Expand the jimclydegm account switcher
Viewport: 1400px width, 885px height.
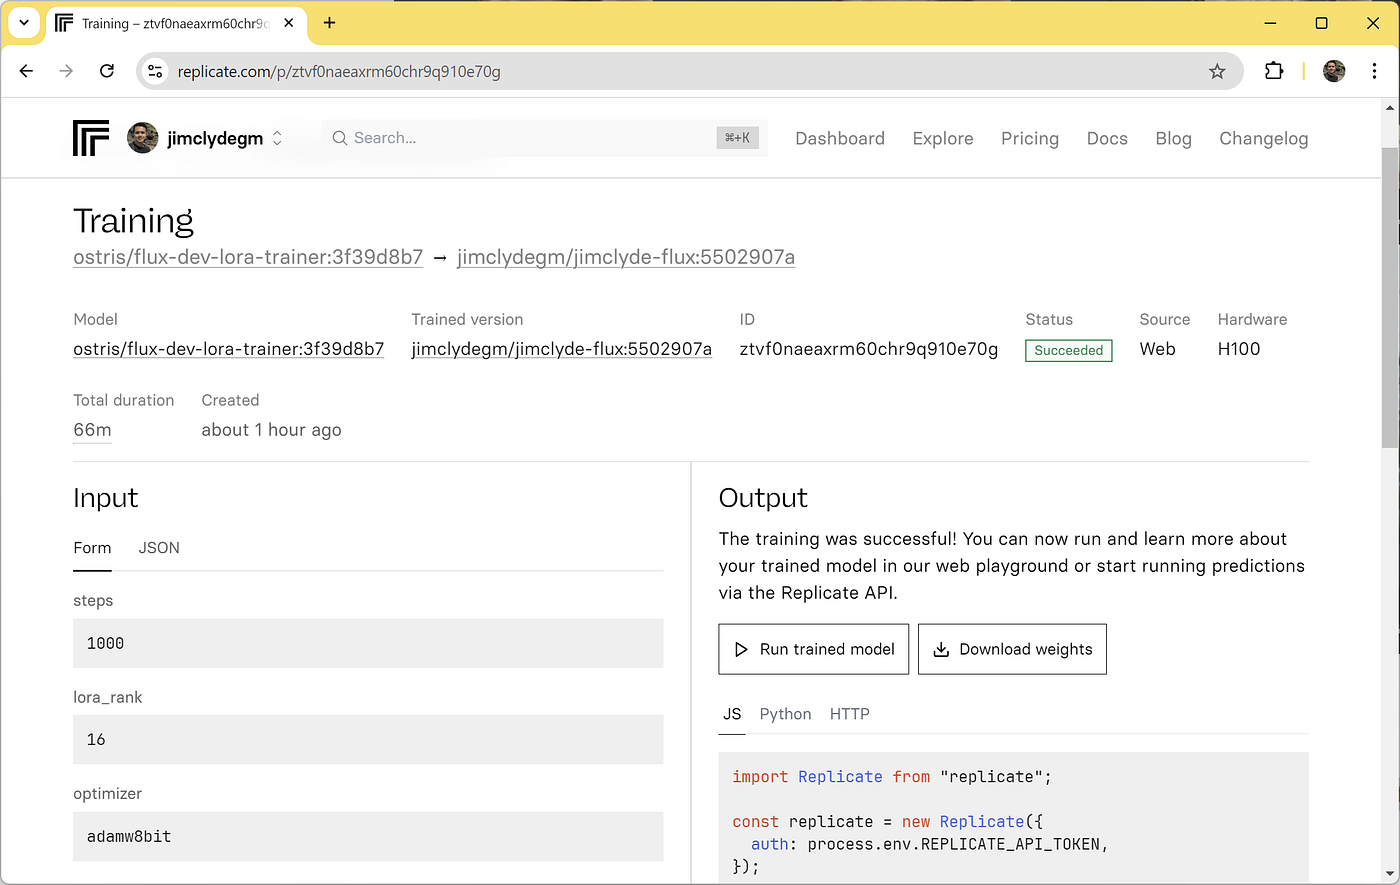277,139
